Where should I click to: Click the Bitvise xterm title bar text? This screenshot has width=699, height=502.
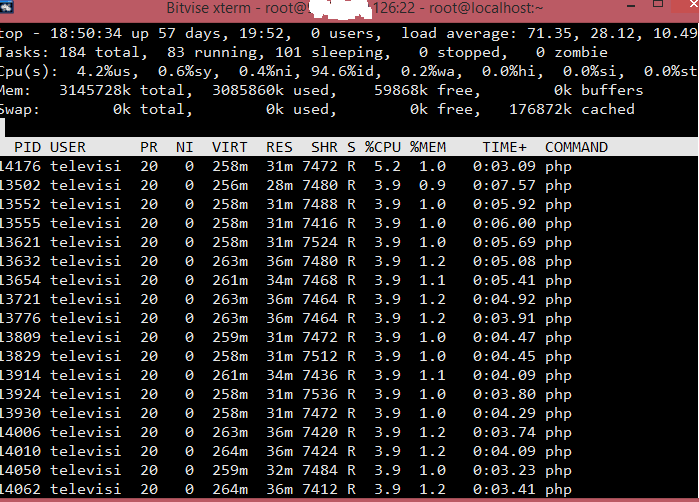click(x=354, y=8)
